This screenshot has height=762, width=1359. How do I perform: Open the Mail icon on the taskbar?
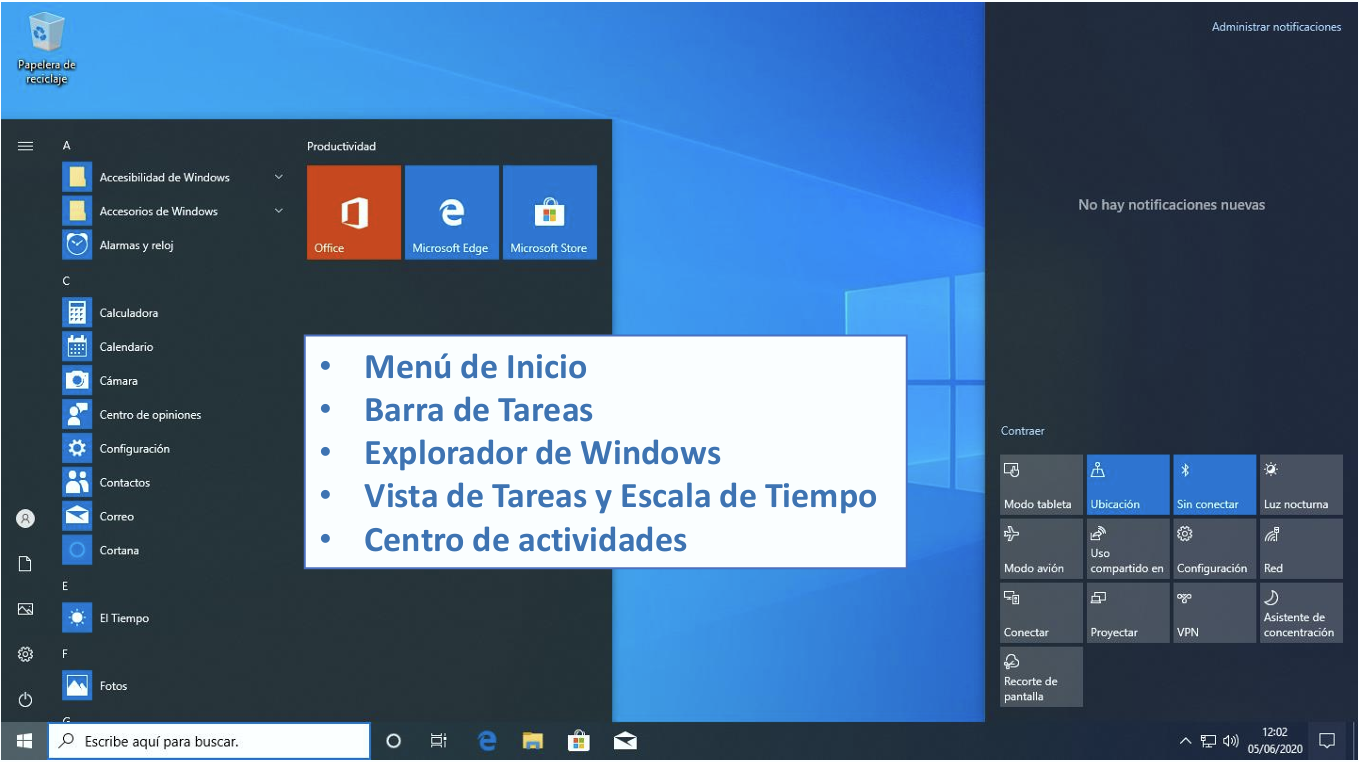coord(625,741)
